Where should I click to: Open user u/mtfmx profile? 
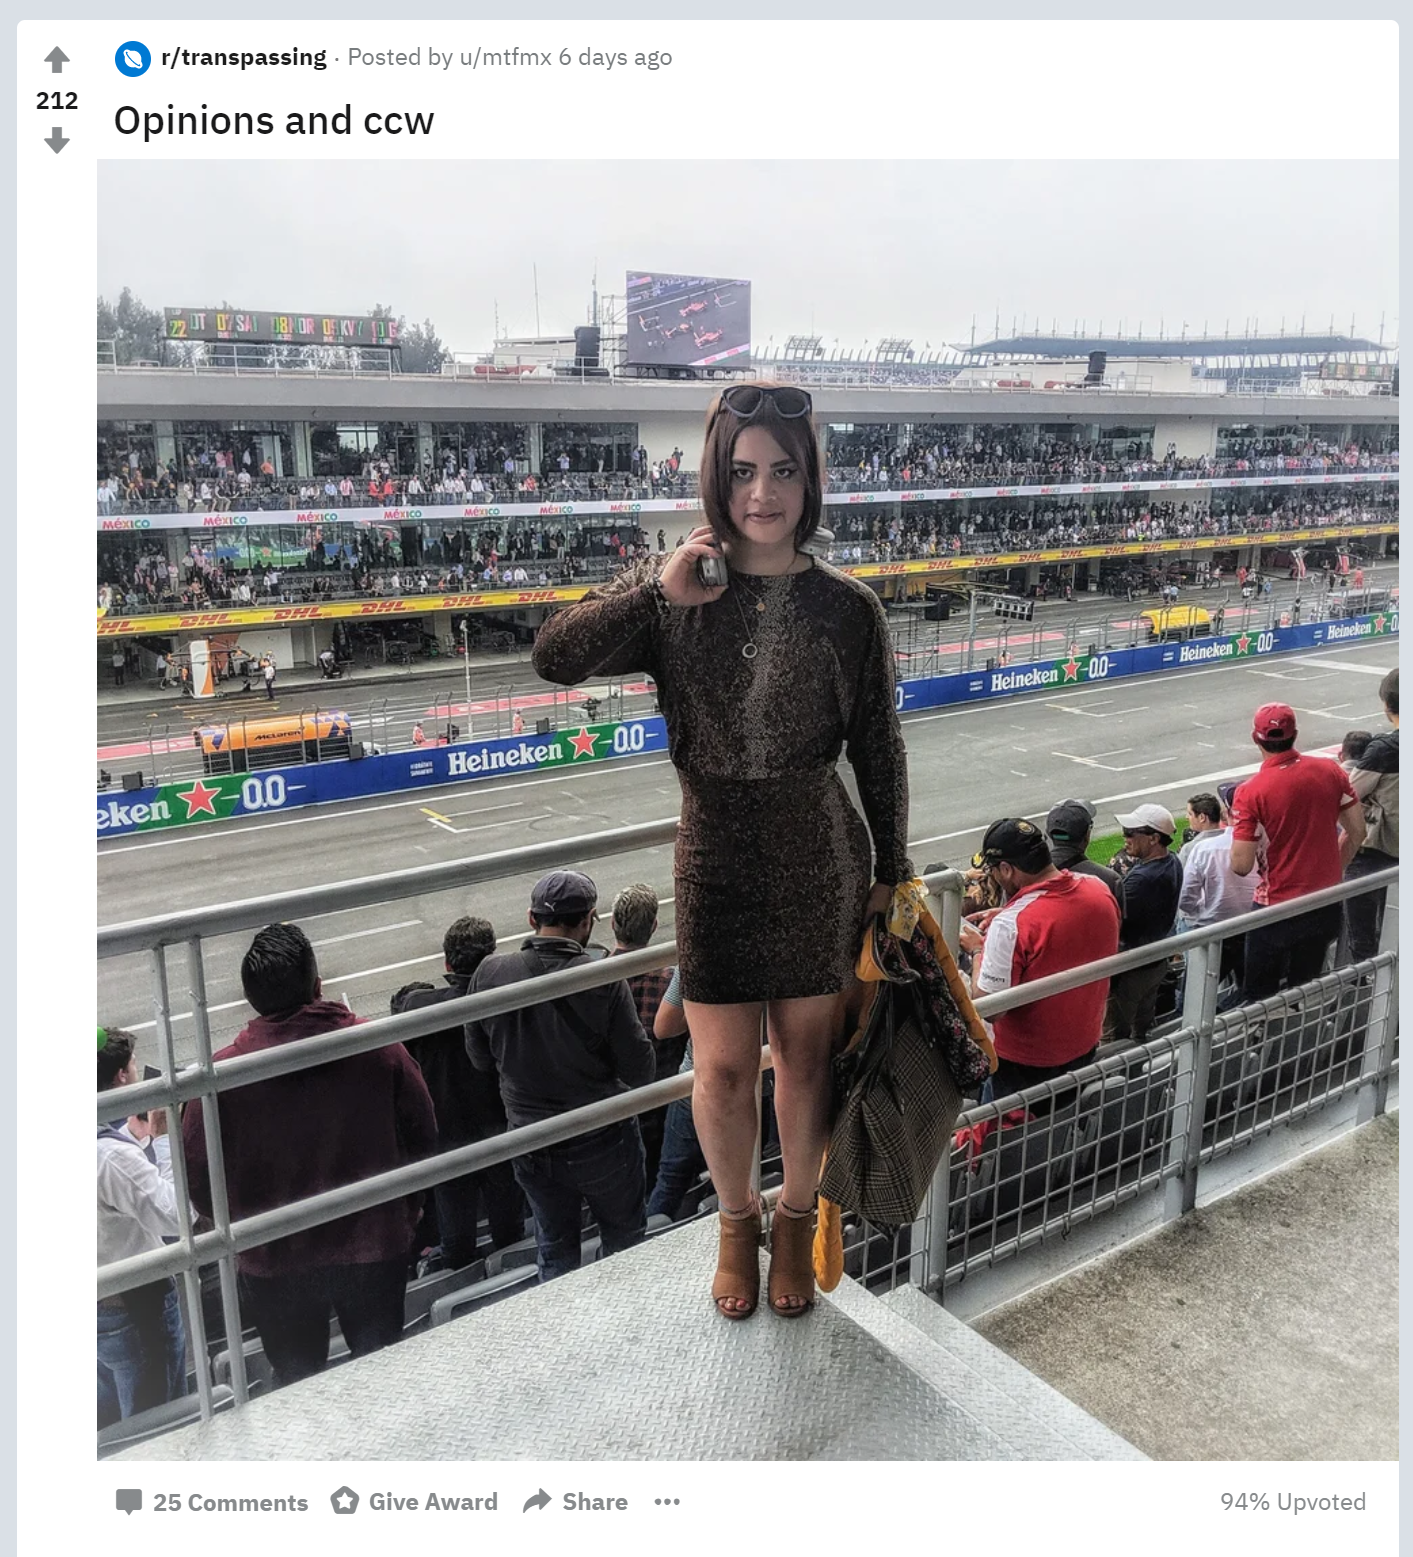click(x=506, y=57)
